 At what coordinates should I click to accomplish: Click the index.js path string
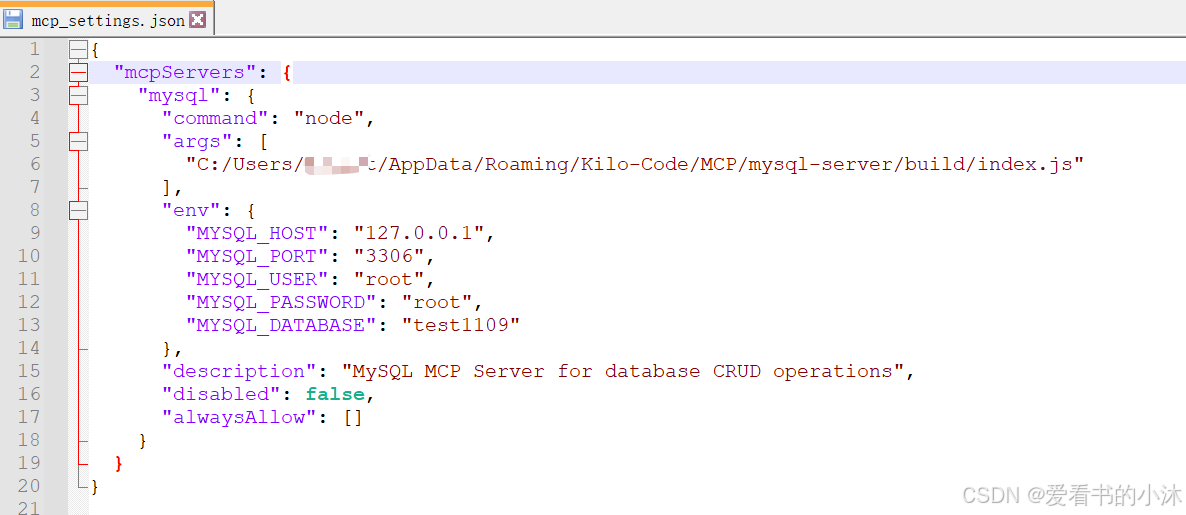click(x=635, y=164)
